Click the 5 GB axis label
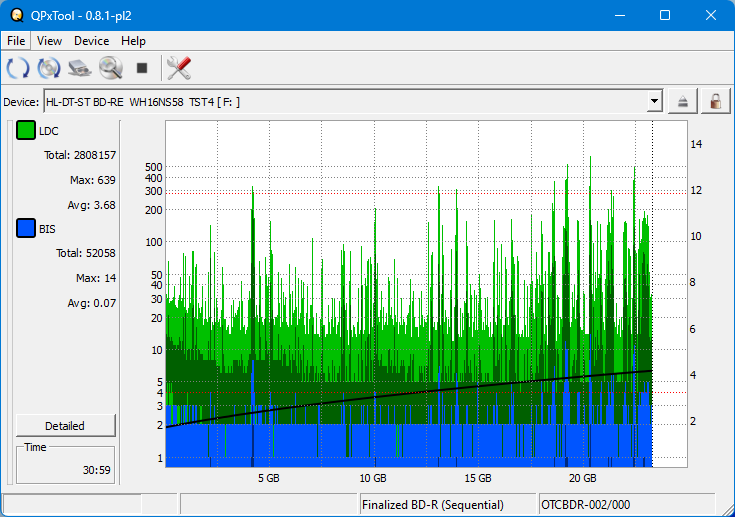Viewport: 735px width, 517px height. pyautogui.click(x=269, y=478)
